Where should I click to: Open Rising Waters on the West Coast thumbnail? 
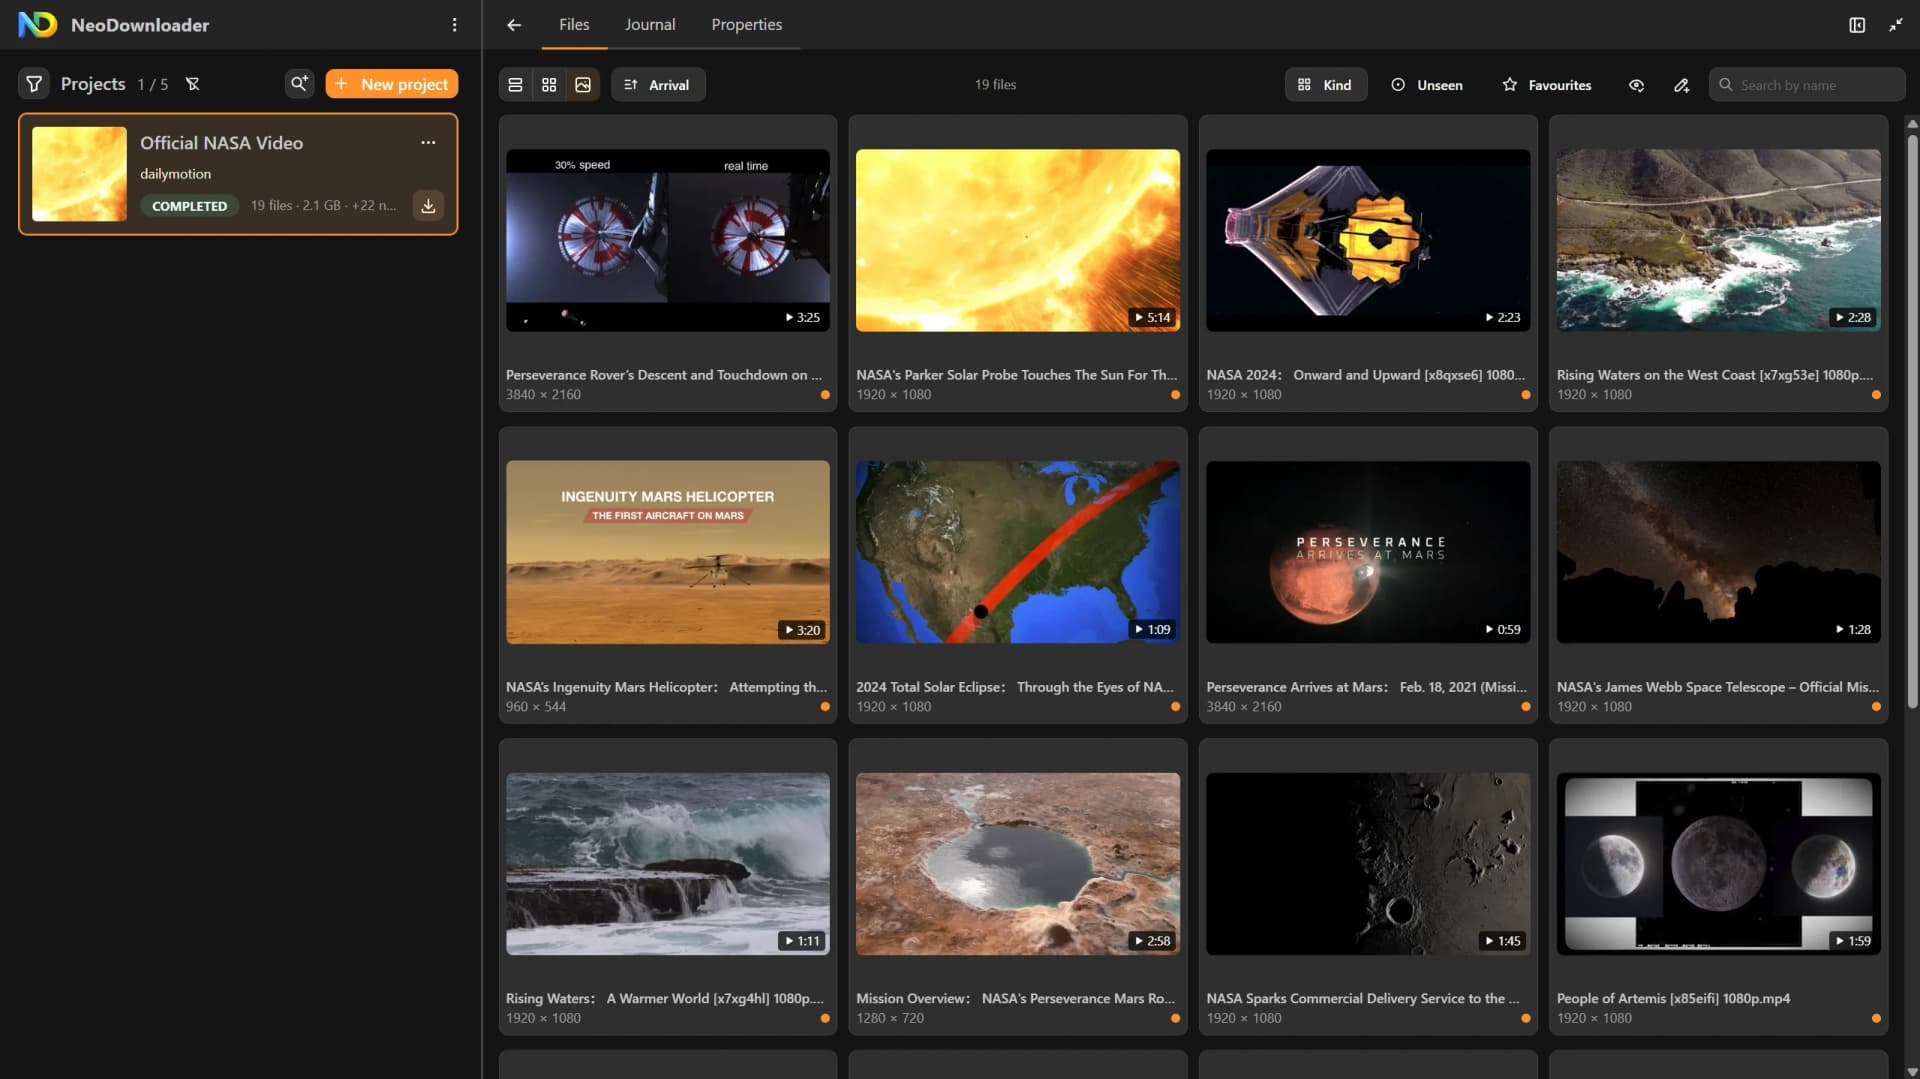(x=1718, y=240)
